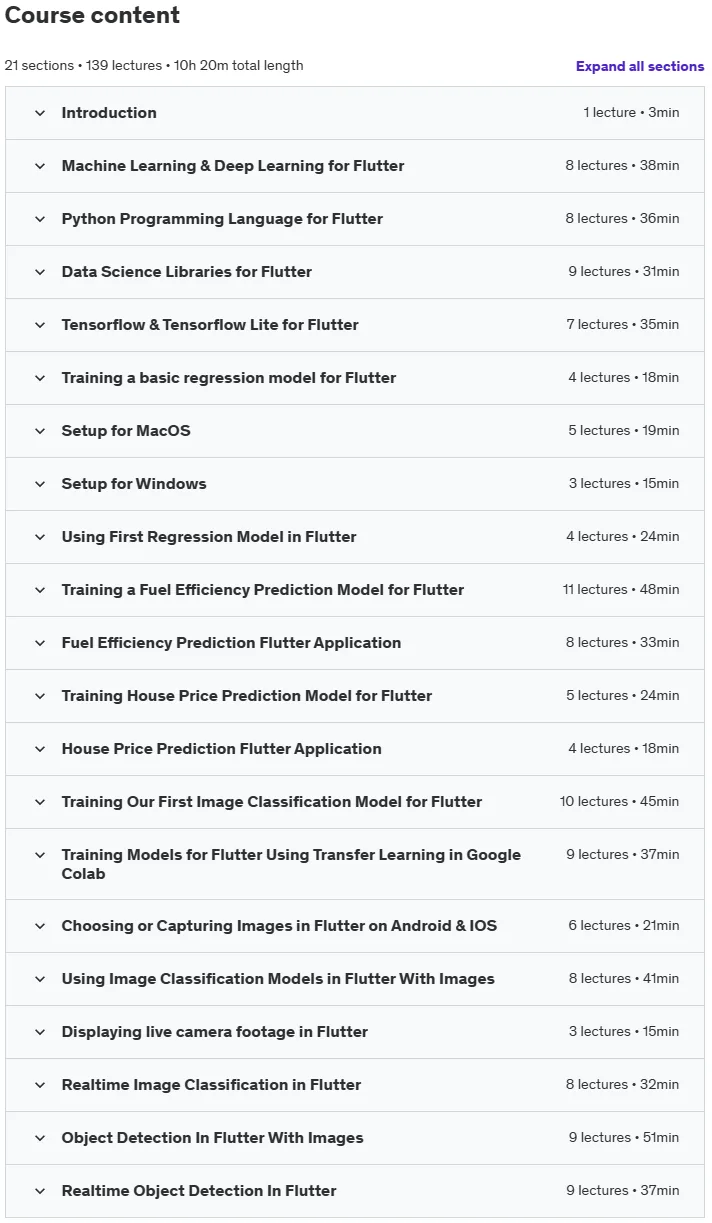
Task: Open Training a Fuel Efficiency Prediction Model section
Action: tap(355, 590)
